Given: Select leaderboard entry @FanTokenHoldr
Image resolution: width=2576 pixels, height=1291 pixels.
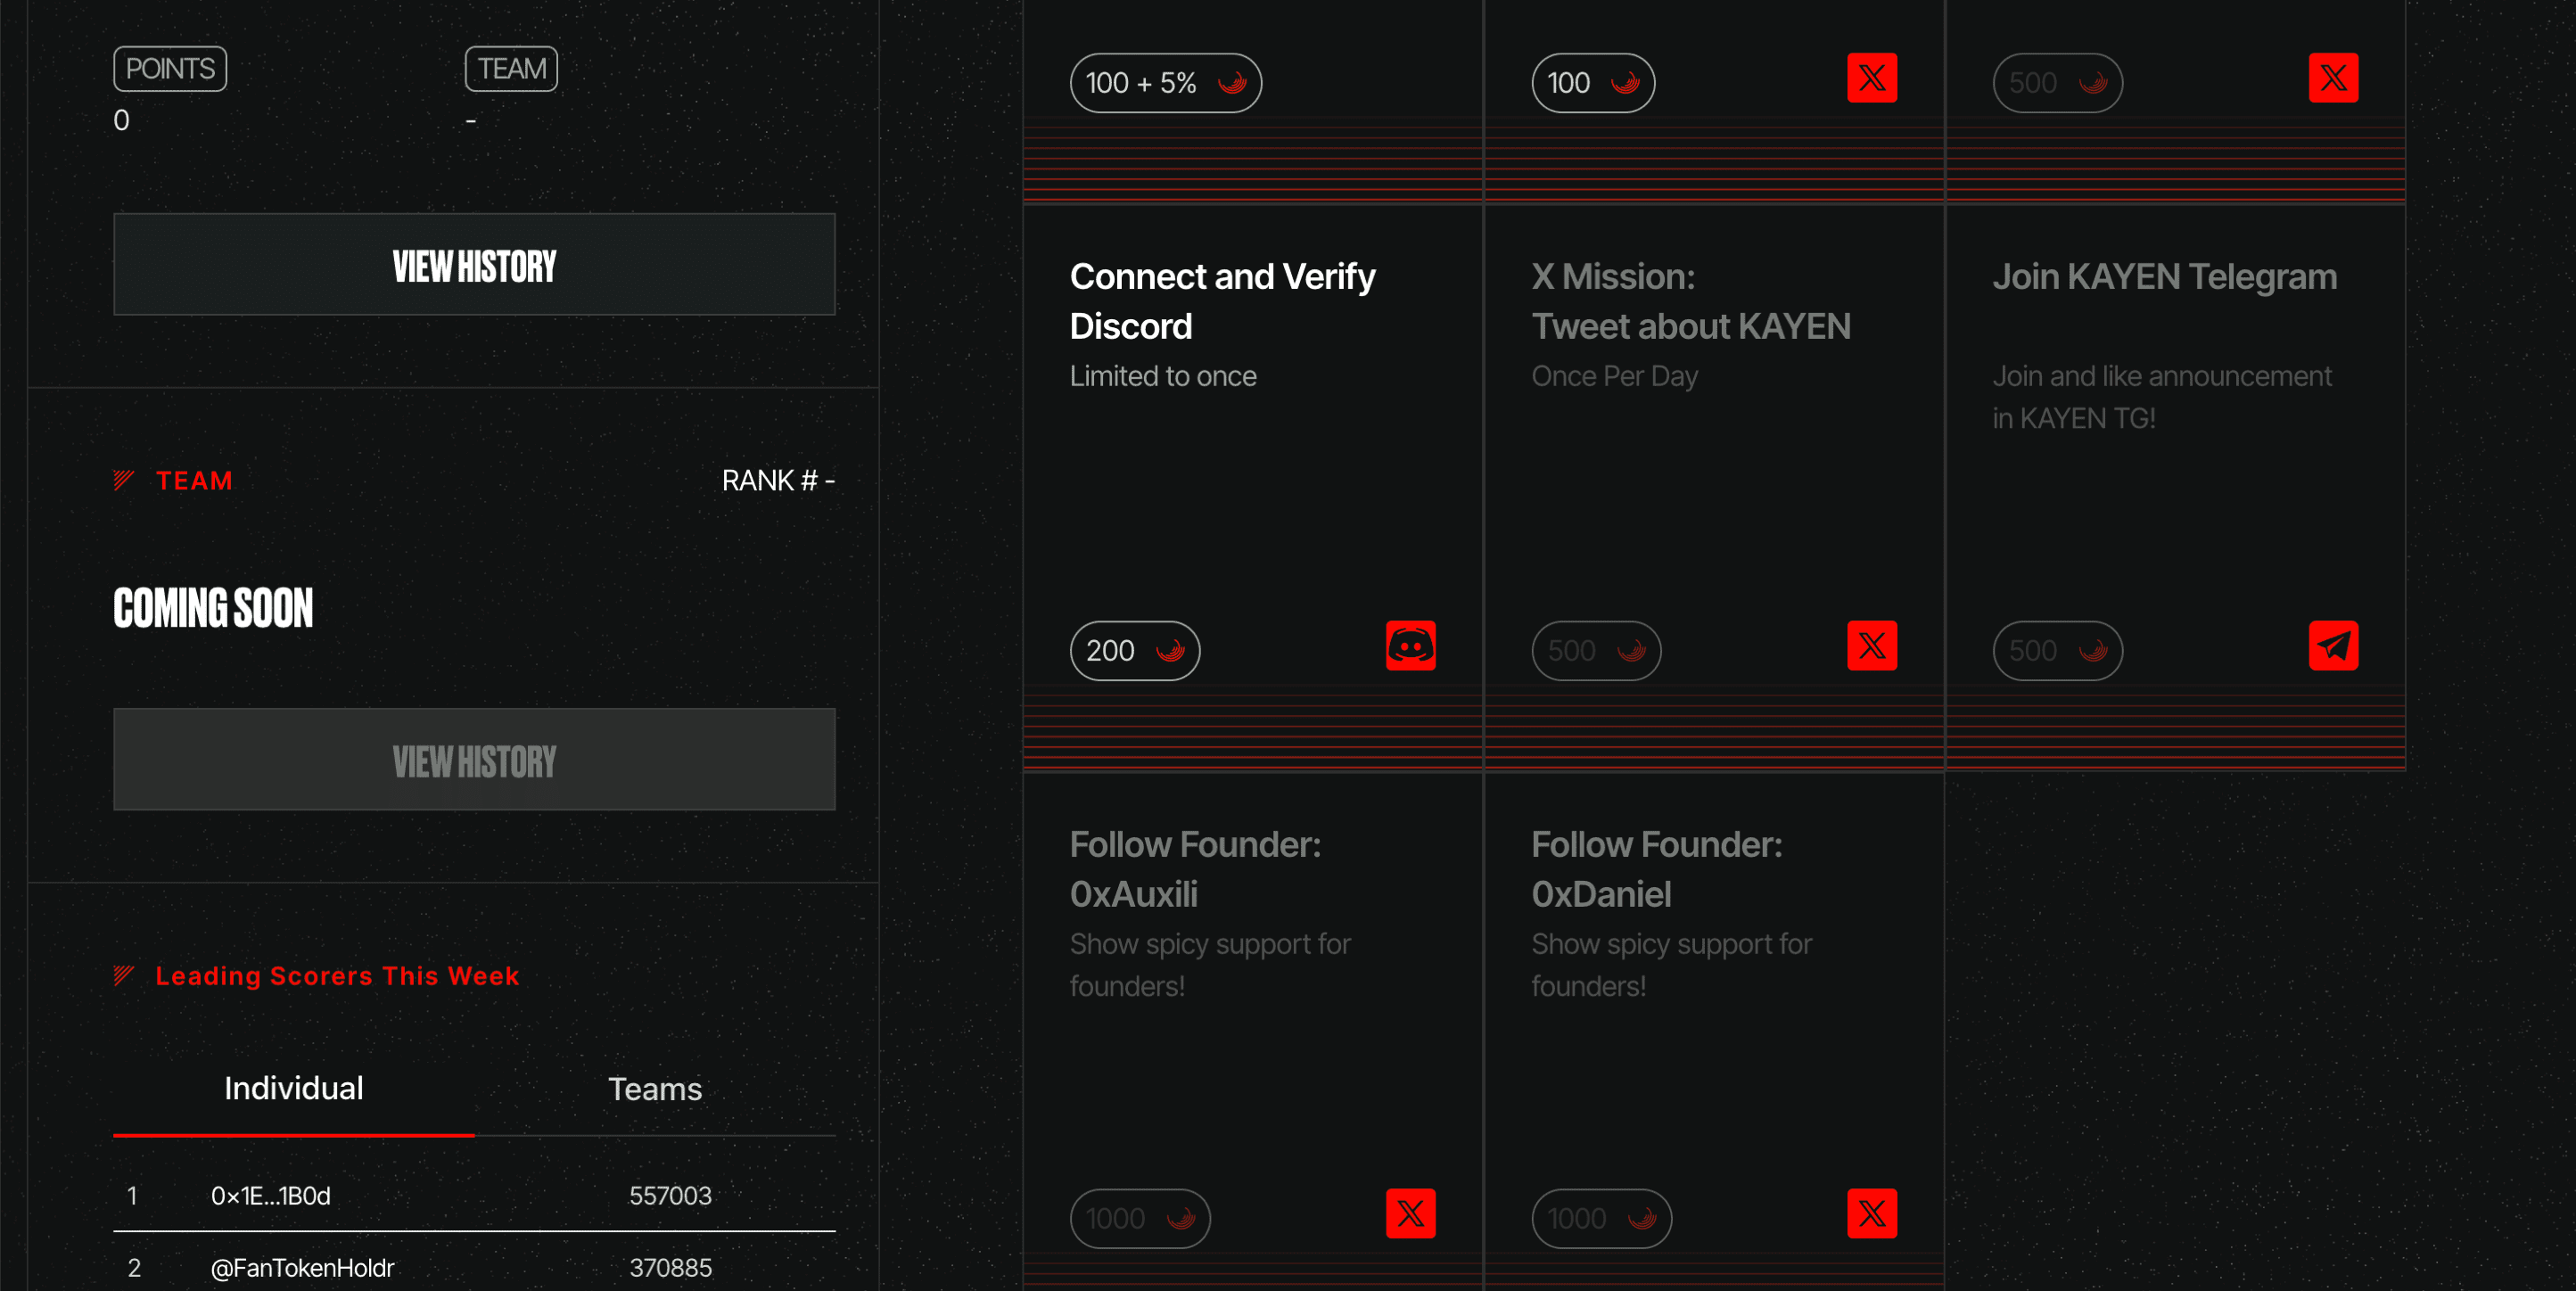Looking at the screenshot, I should 474,1267.
